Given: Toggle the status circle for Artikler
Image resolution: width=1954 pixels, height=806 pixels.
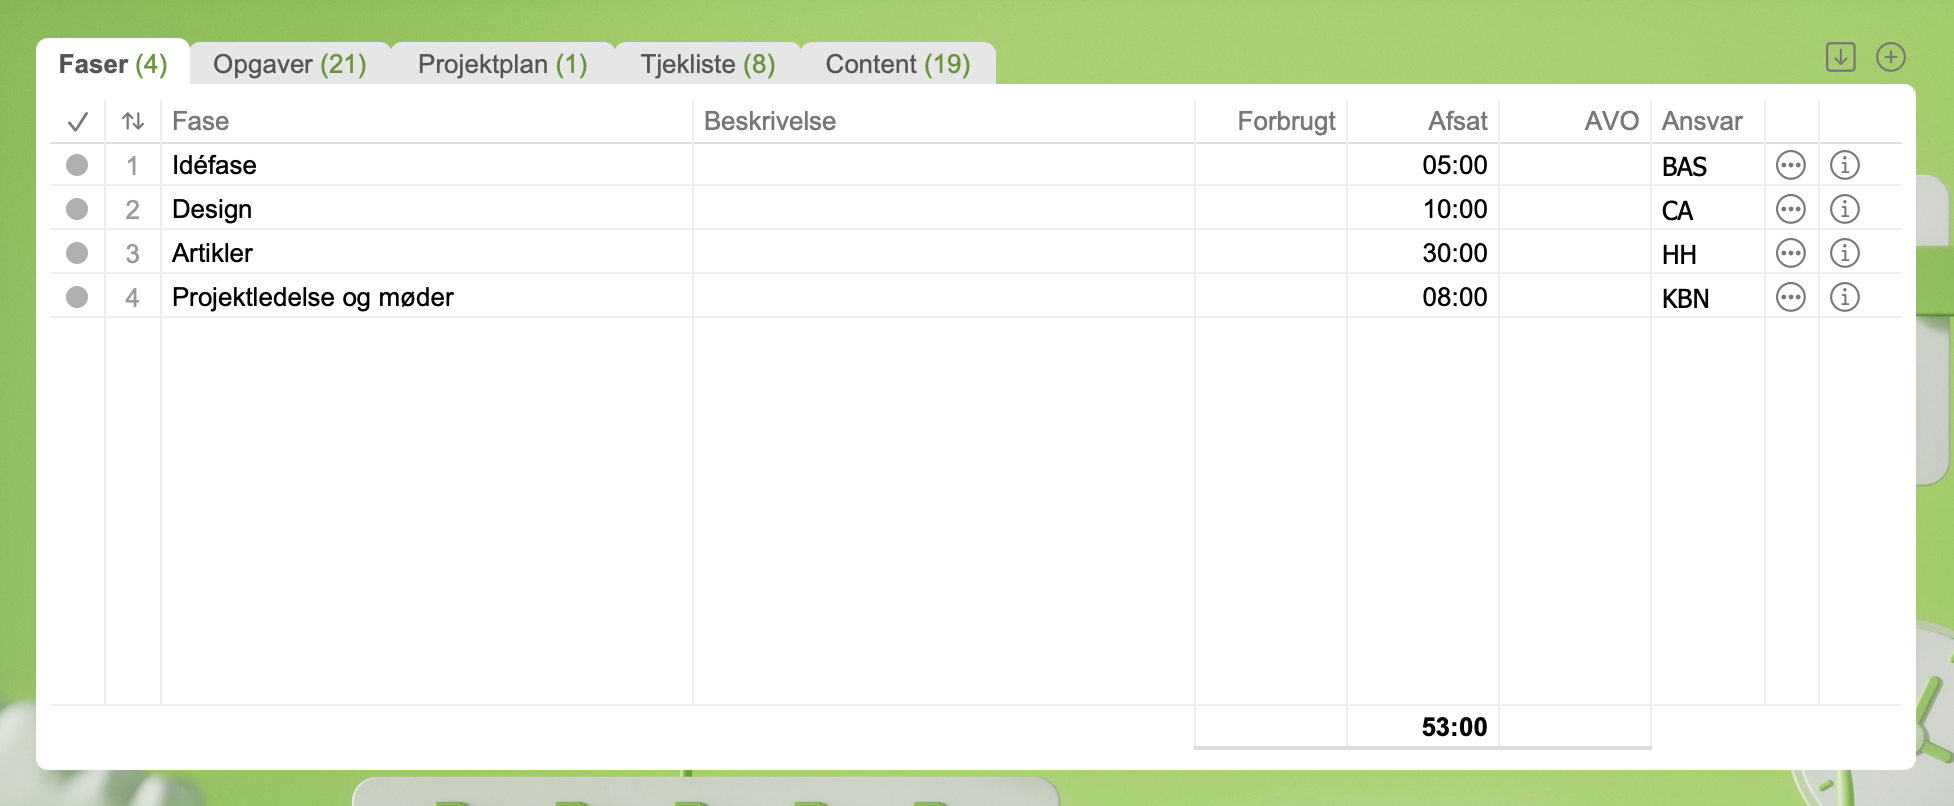Looking at the screenshot, I should (x=77, y=253).
